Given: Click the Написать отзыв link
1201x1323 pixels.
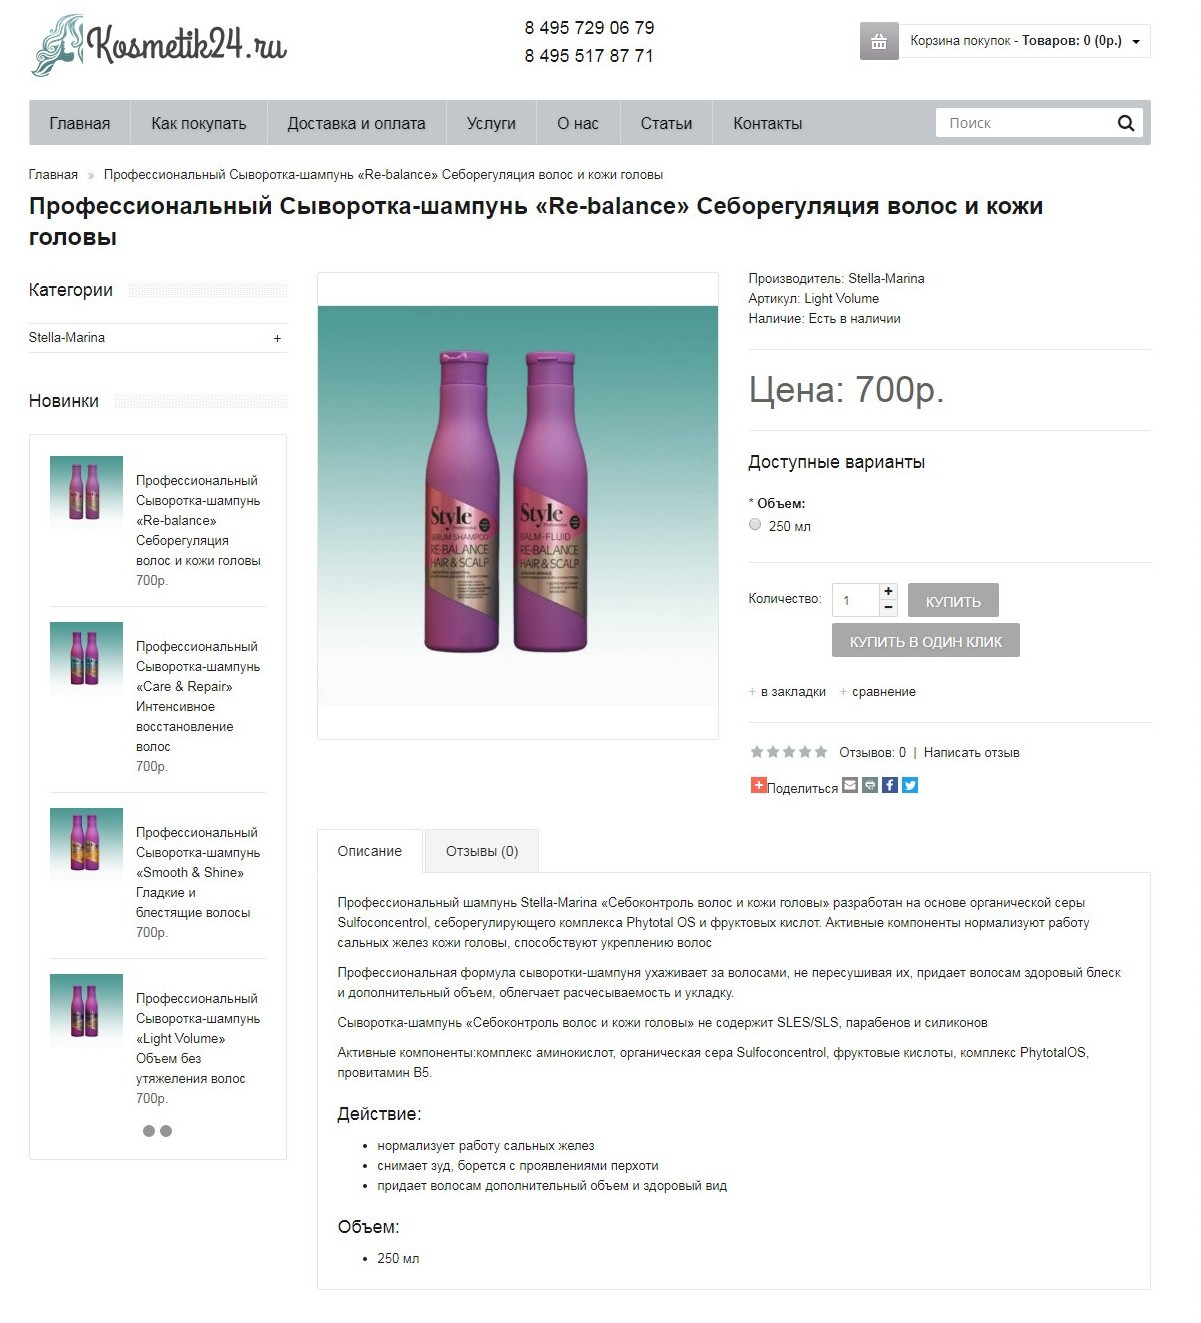Looking at the screenshot, I should 971,752.
